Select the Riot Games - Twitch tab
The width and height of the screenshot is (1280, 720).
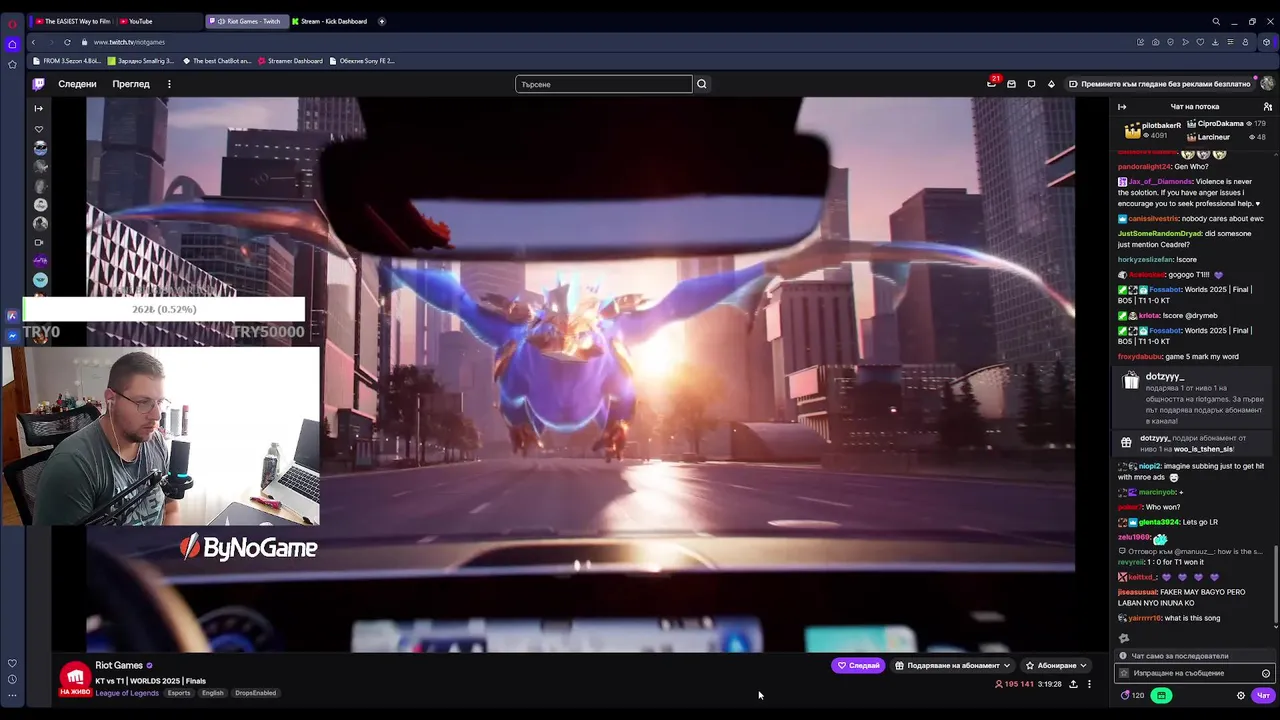coord(246,21)
